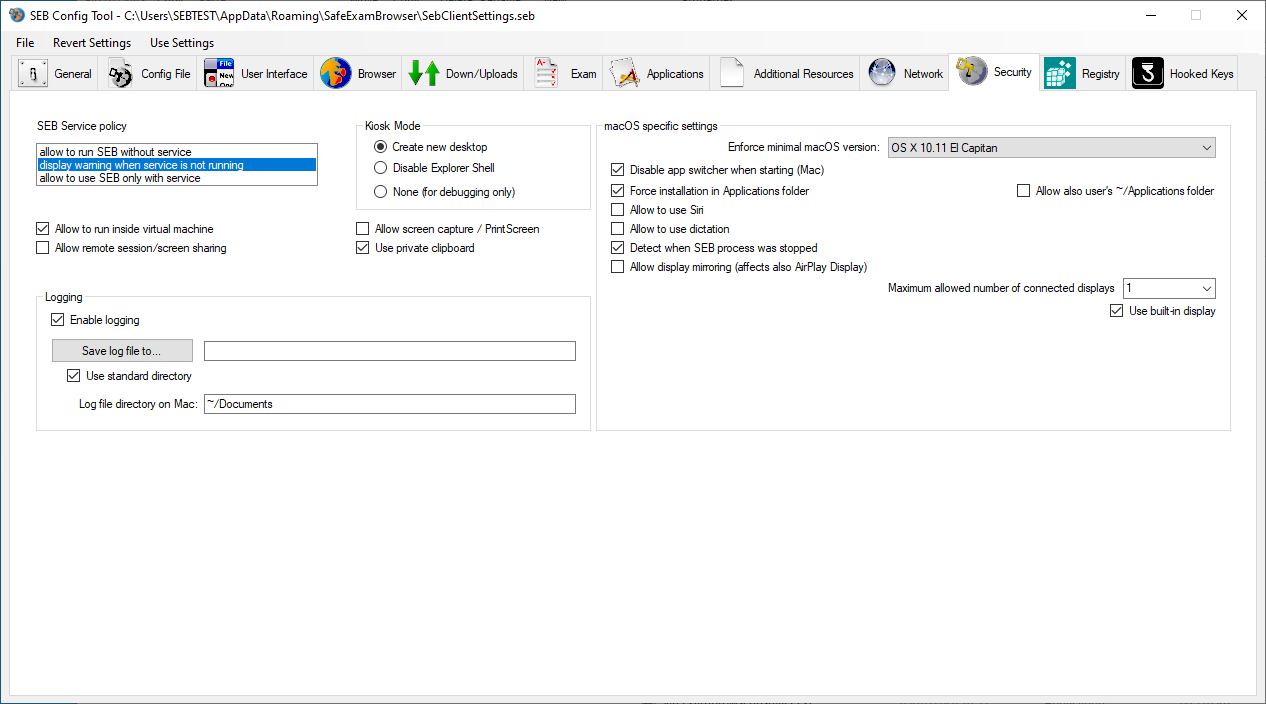Switch to the Exam tab label
Screen dimensions: 1266x704
584,74
